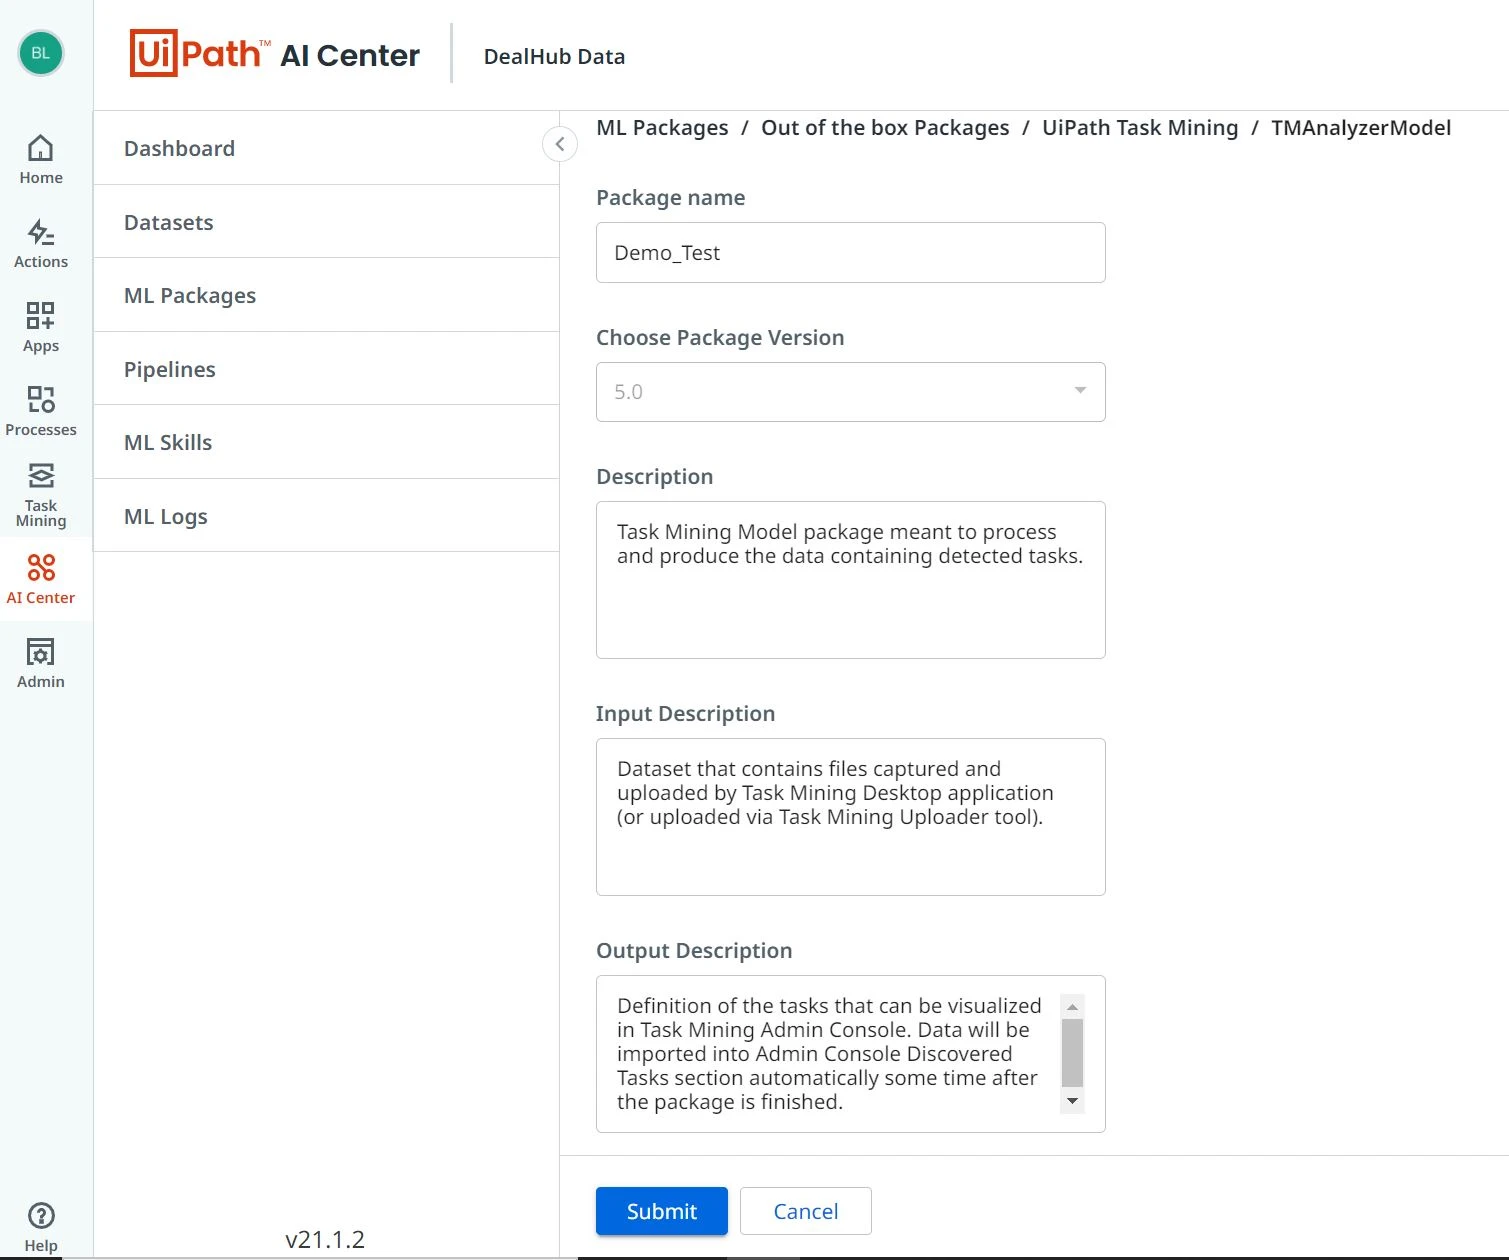
Task: Click the Package name input field
Action: pyautogui.click(x=851, y=253)
